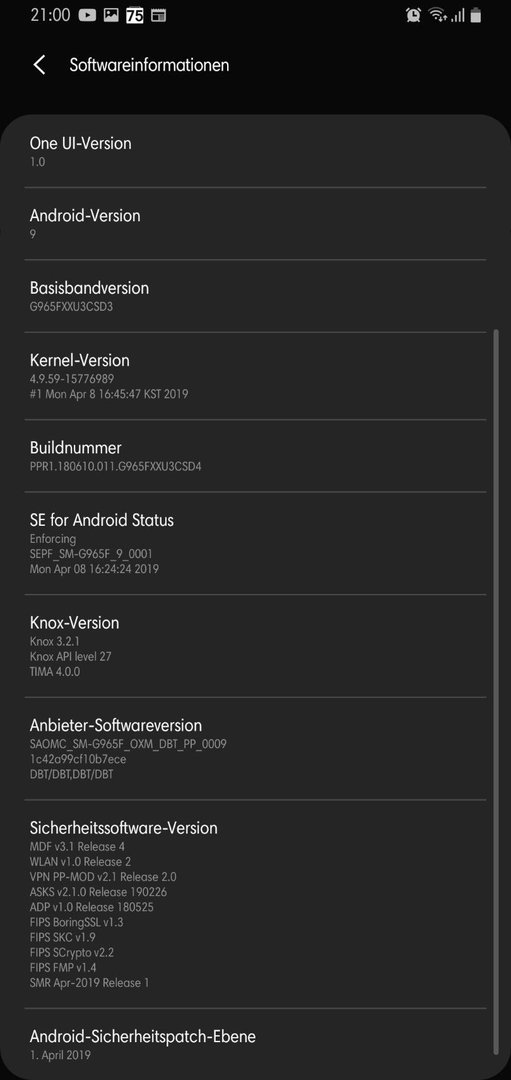
Task: Open Android-Sicherheitspatch-Ebene entry
Action: (x=256, y=1043)
